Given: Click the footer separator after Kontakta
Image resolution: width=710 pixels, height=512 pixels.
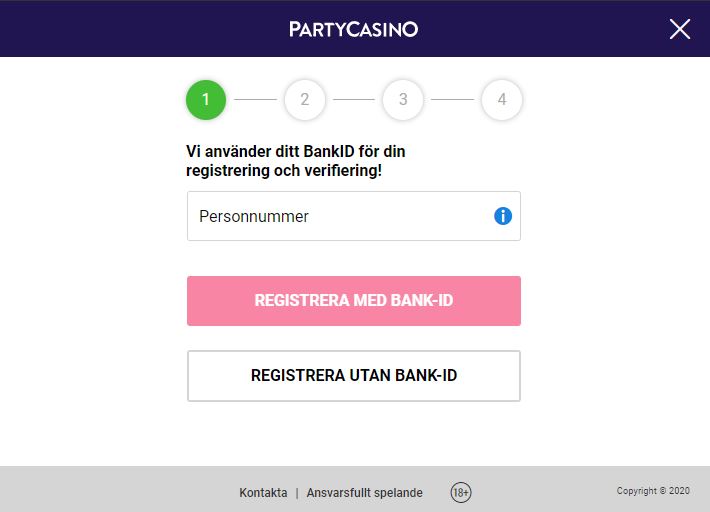Looking at the screenshot, I should tap(297, 493).
